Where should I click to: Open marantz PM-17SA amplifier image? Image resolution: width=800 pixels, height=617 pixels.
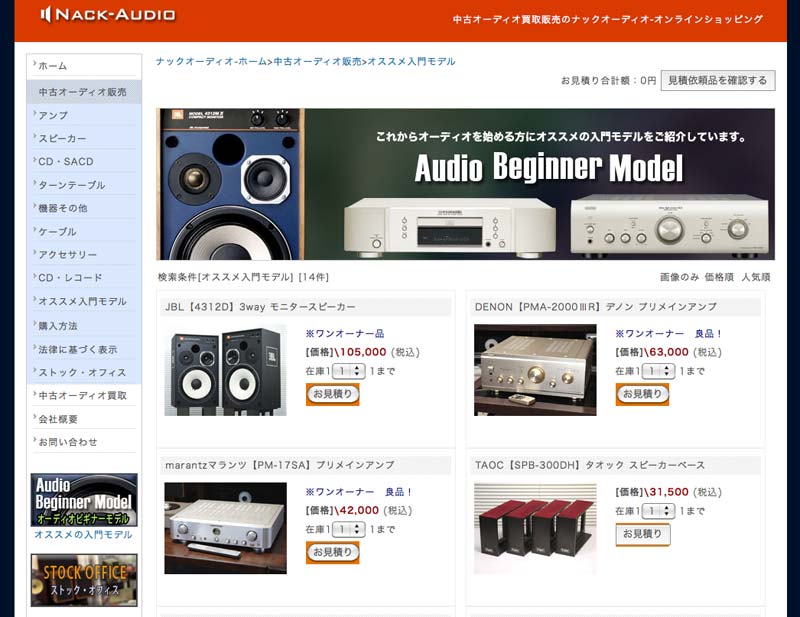pyautogui.click(x=226, y=528)
